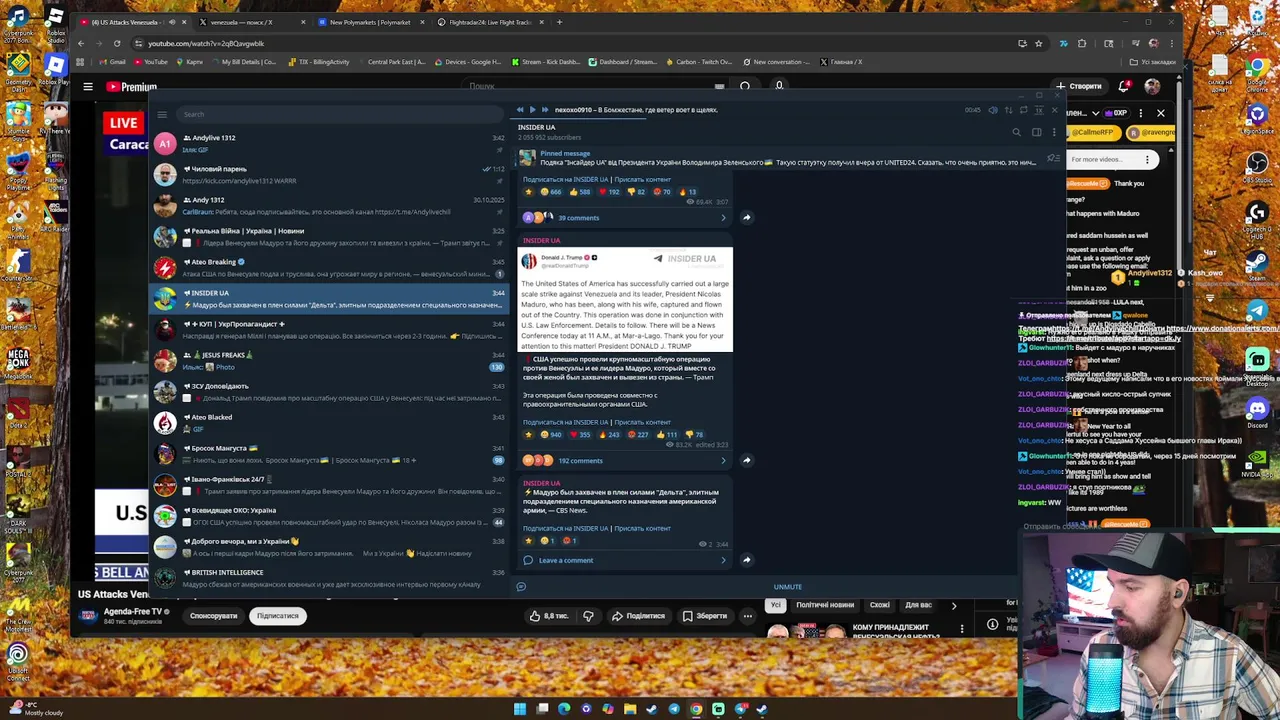This screenshot has width=1280, height=720.
Task: Open the Stream - Kick Dashboard bookmark
Action: pyautogui.click(x=546, y=62)
